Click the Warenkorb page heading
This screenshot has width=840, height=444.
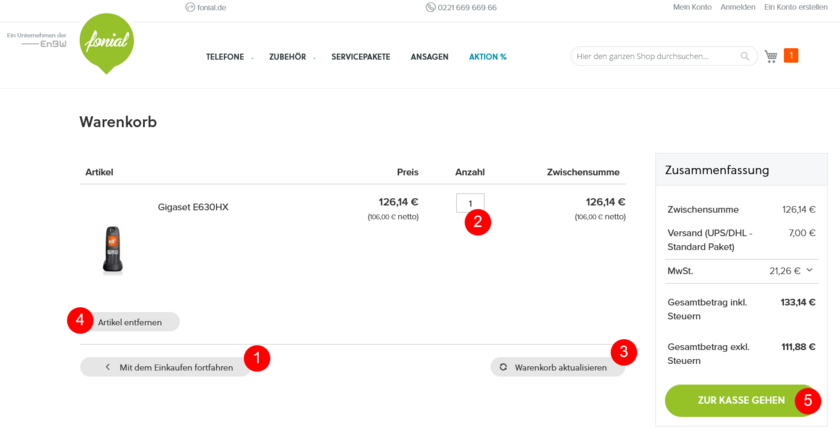coord(118,122)
